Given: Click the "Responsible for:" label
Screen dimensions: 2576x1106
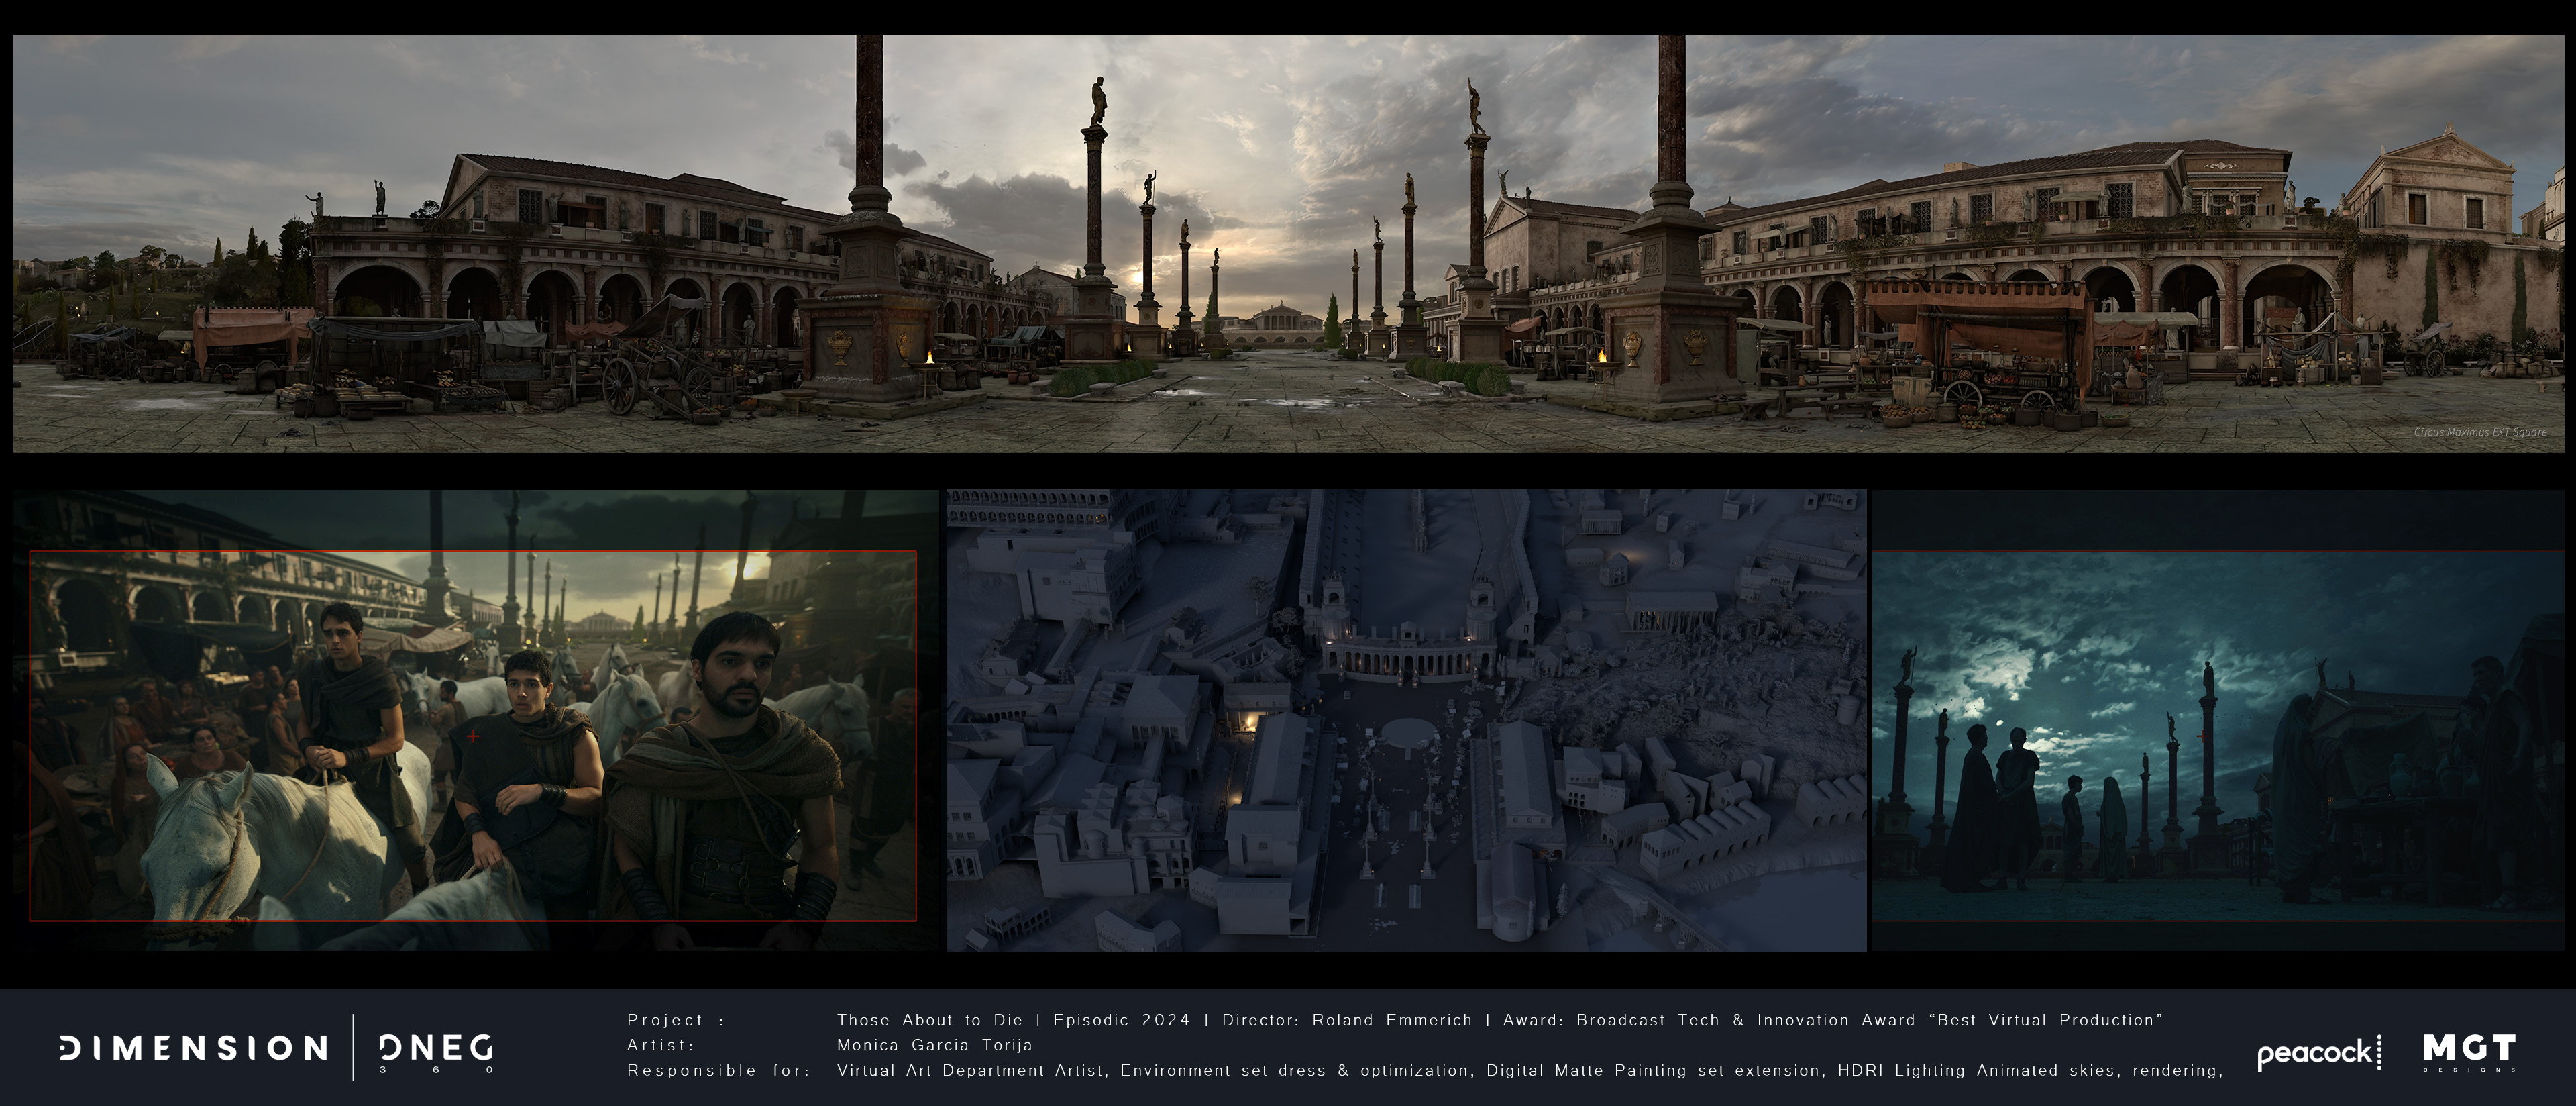Looking at the screenshot, I should tap(719, 1070).
